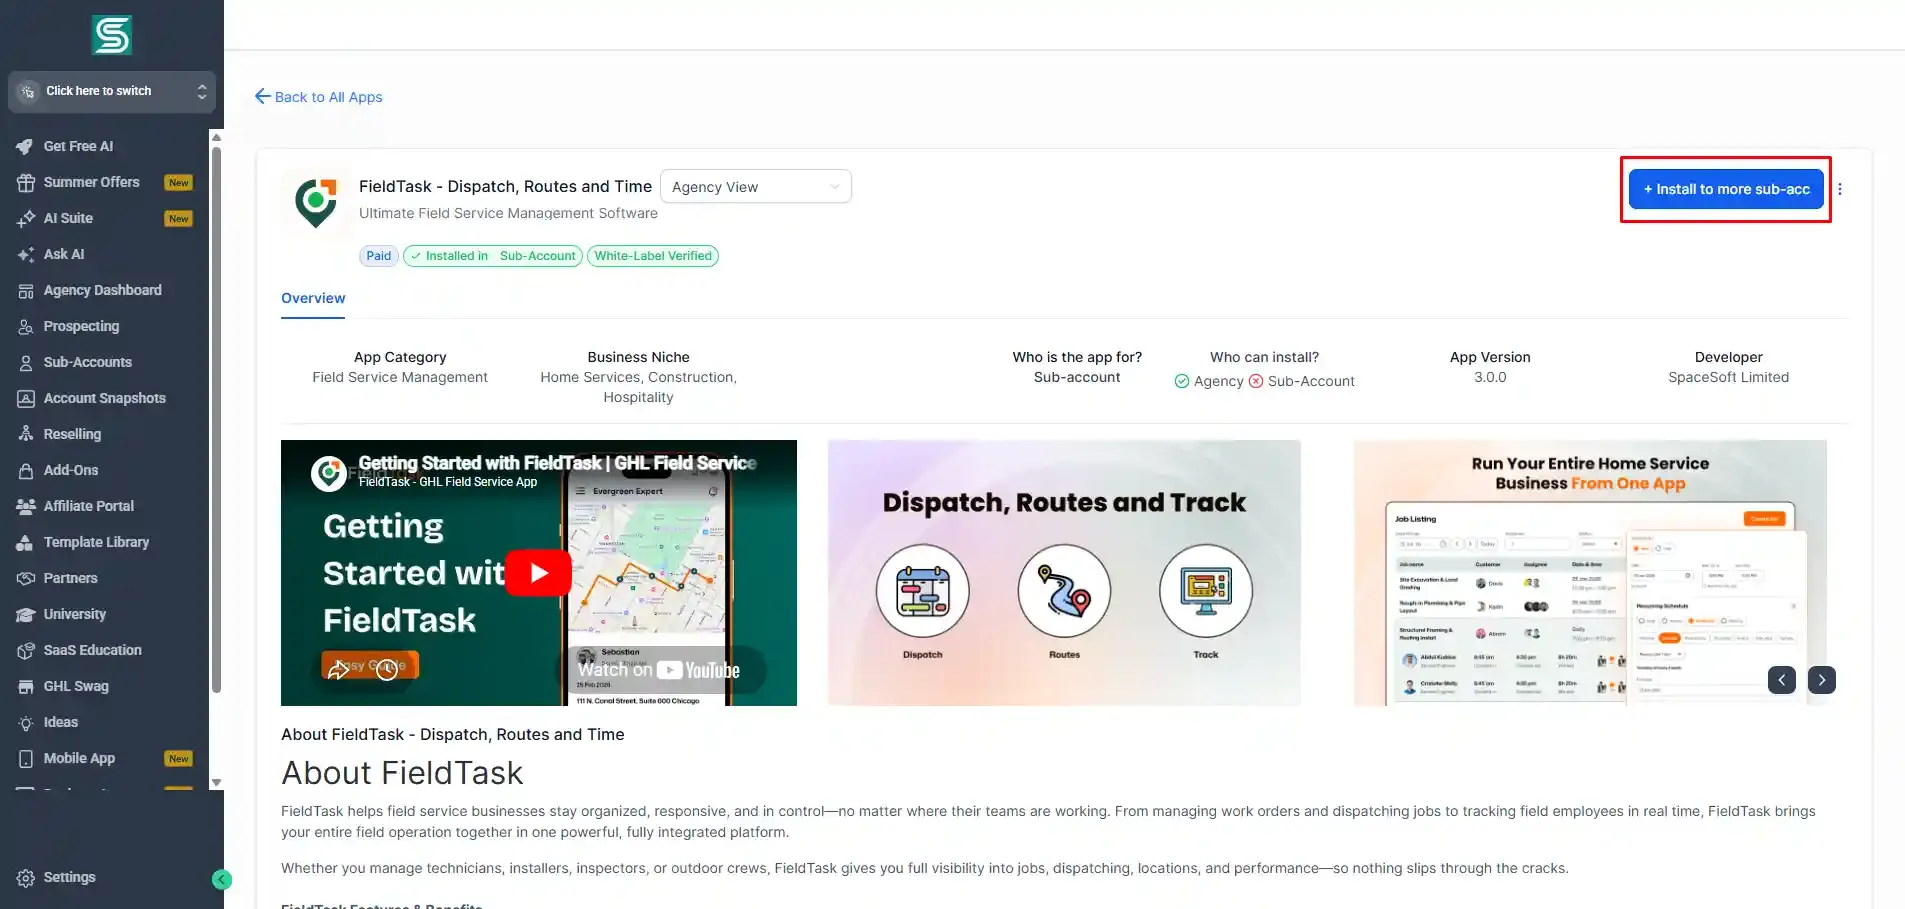The width and height of the screenshot is (1905, 909).
Task: Click the SpaceSoft Limited developer name
Action: pos(1728,377)
